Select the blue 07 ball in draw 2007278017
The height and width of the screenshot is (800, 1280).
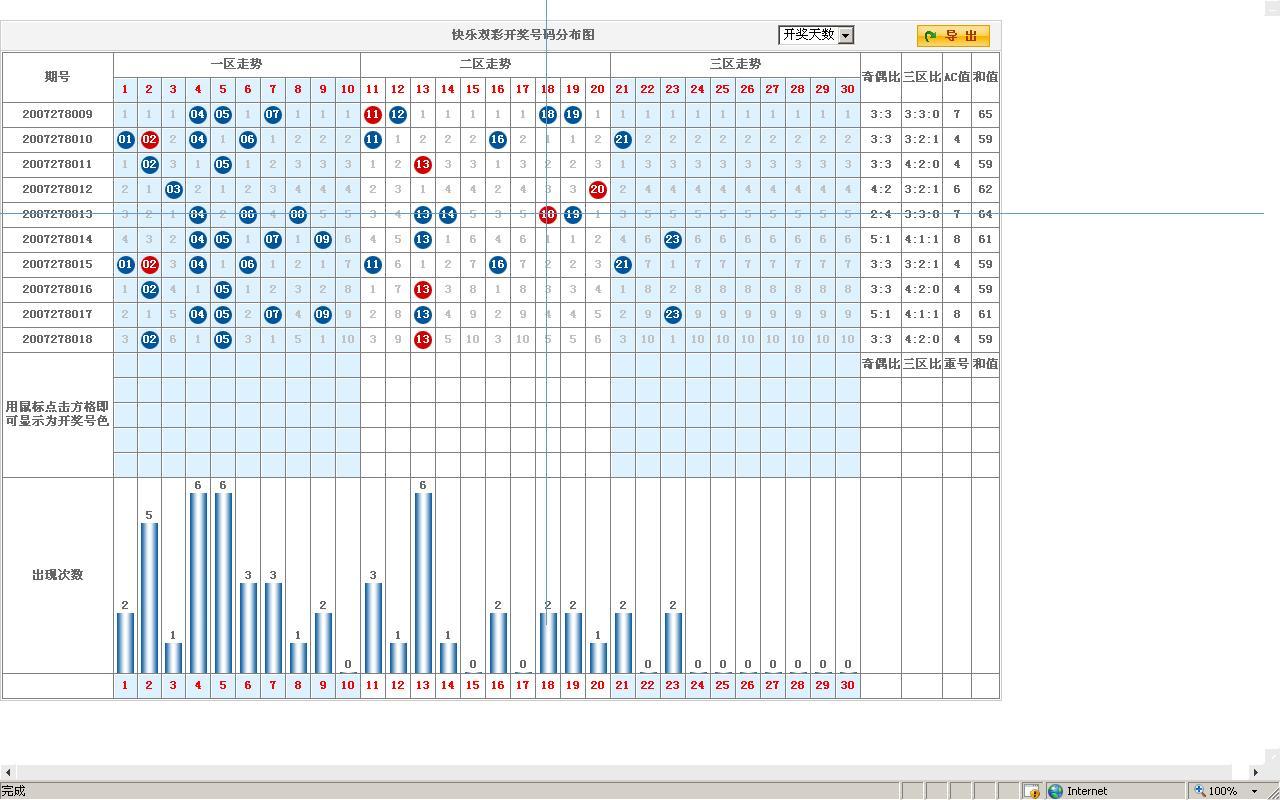click(273, 315)
